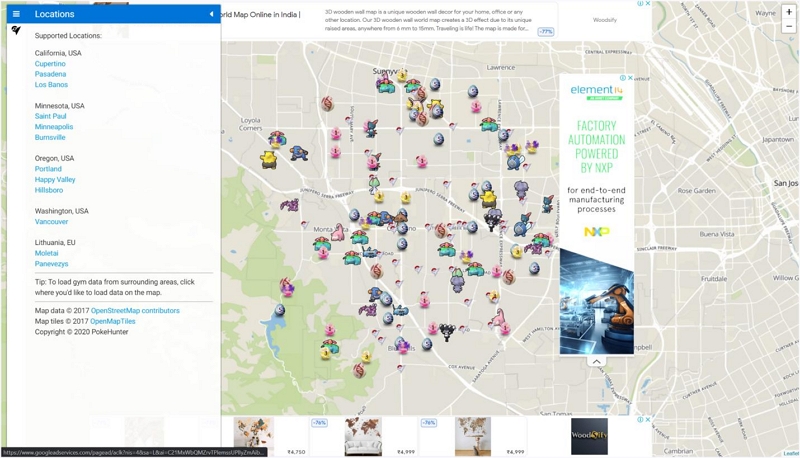The image size is (800, 458).
Task: Click the element14 logo in ad
Action: [596, 91]
